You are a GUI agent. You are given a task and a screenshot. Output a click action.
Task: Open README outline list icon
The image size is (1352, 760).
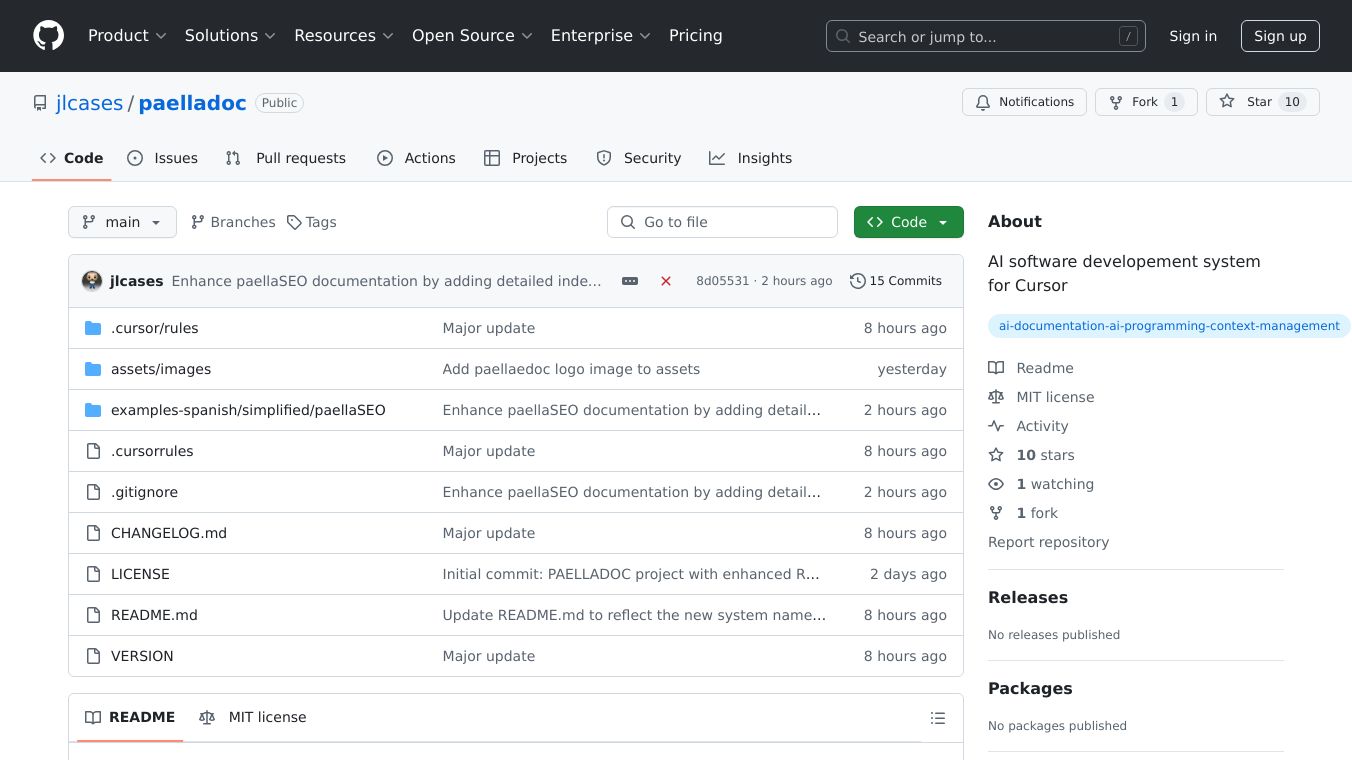click(x=937, y=718)
